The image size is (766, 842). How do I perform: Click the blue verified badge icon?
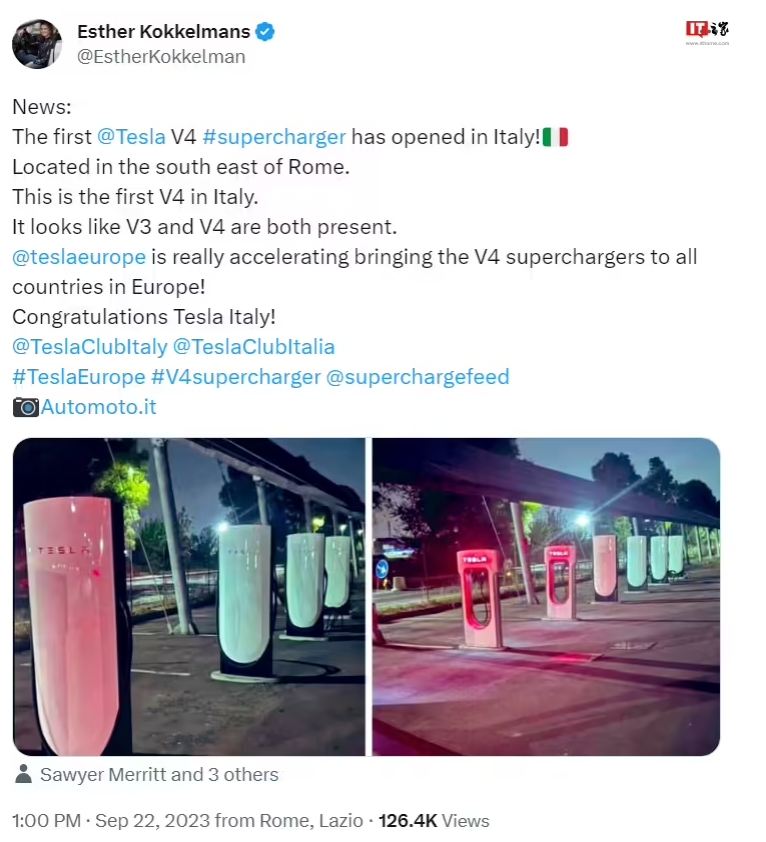click(x=265, y=32)
